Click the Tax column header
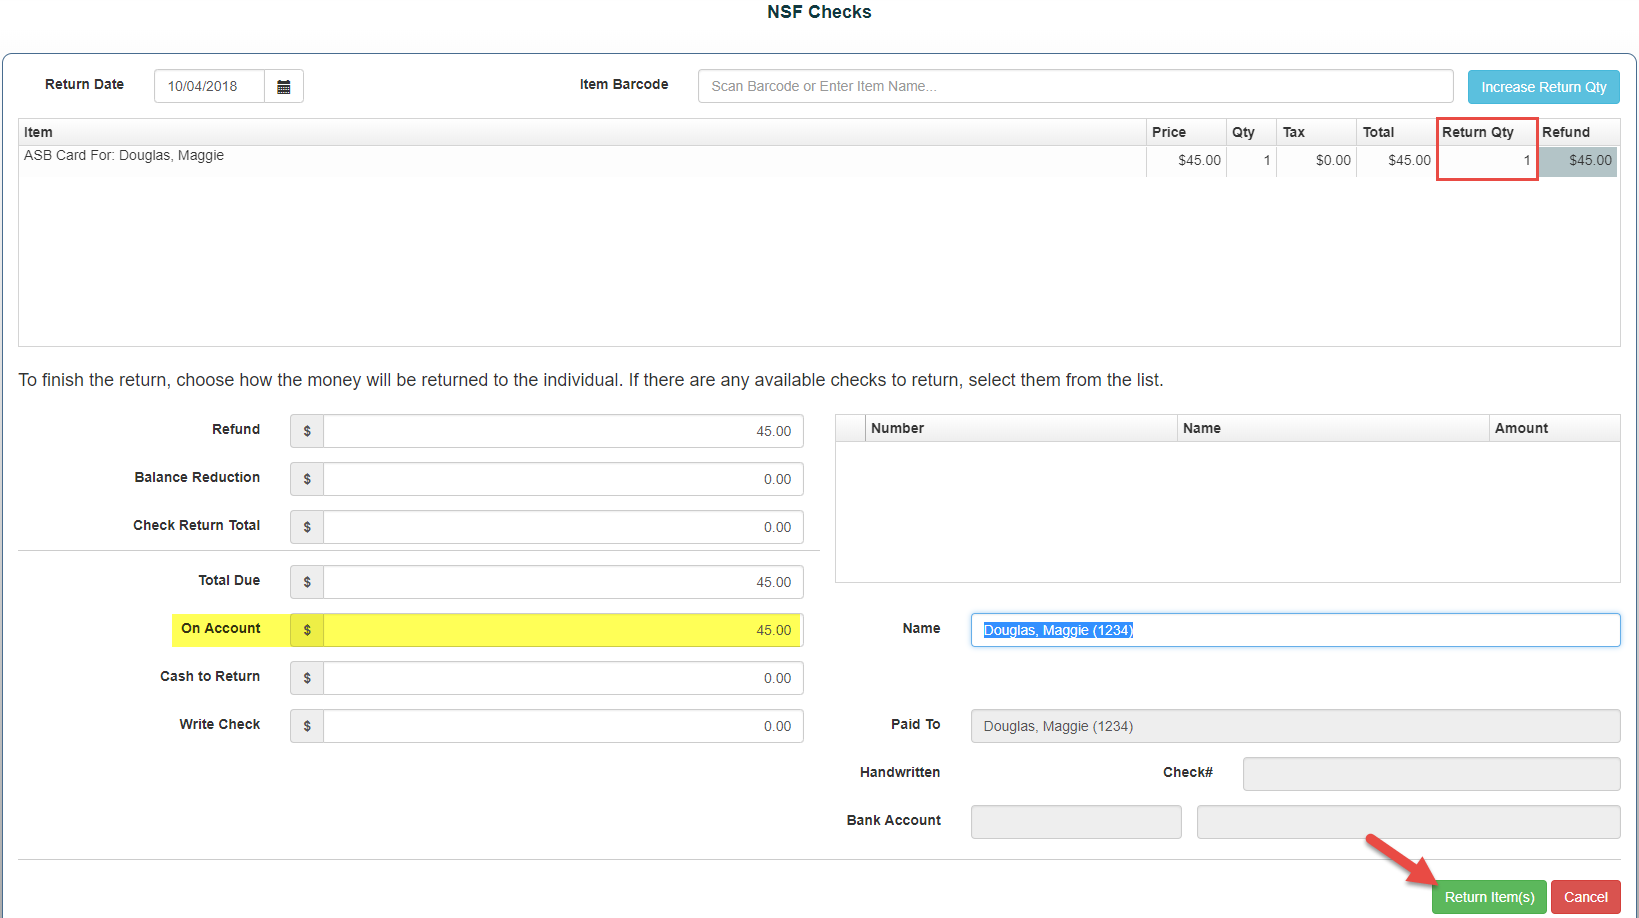 [x=1316, y=132]
